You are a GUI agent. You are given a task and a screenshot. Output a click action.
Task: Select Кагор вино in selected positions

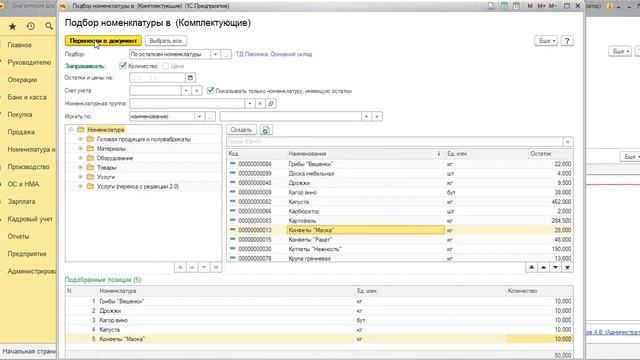319,320
